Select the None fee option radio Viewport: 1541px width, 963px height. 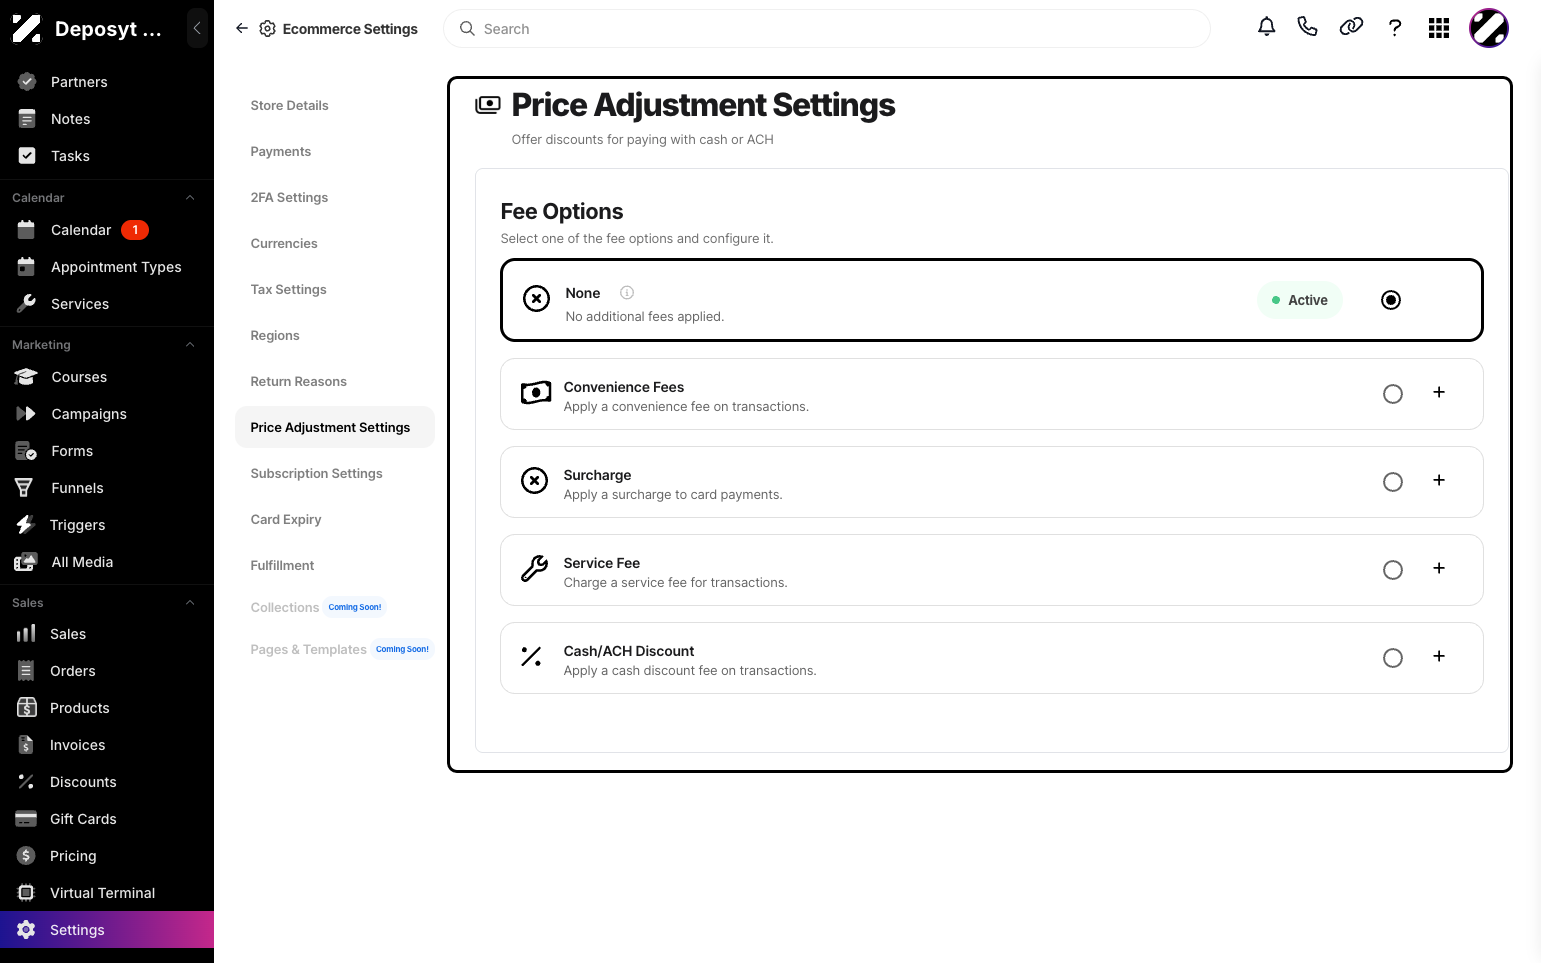(1391, 300)
